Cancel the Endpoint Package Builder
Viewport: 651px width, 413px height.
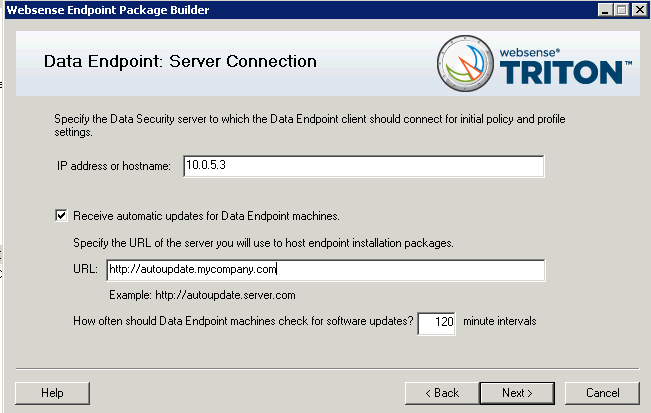[602, 393]
